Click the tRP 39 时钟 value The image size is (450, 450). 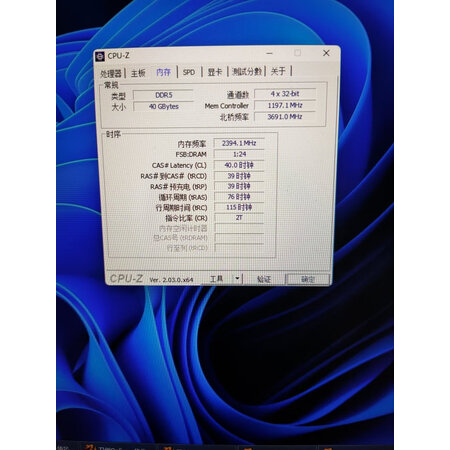pyautogui.click(x=239, y=186)
